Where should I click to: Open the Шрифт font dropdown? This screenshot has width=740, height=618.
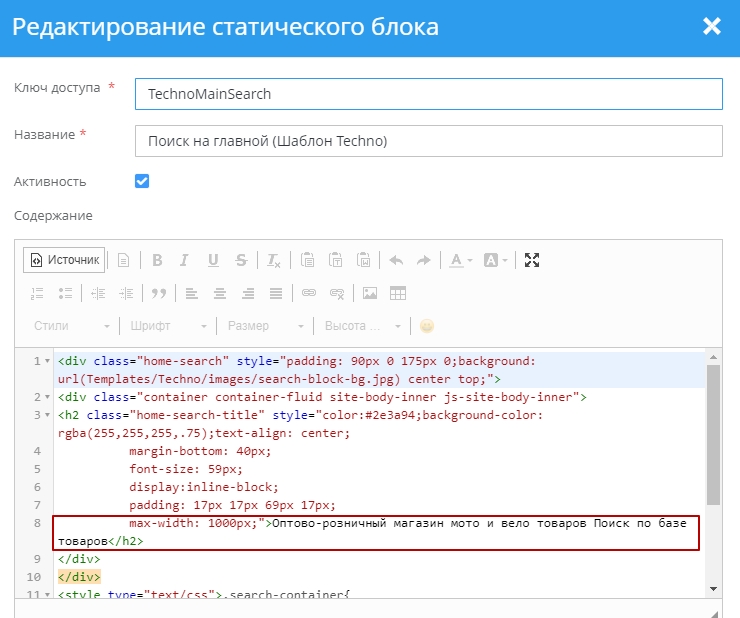tap(168, 326)
